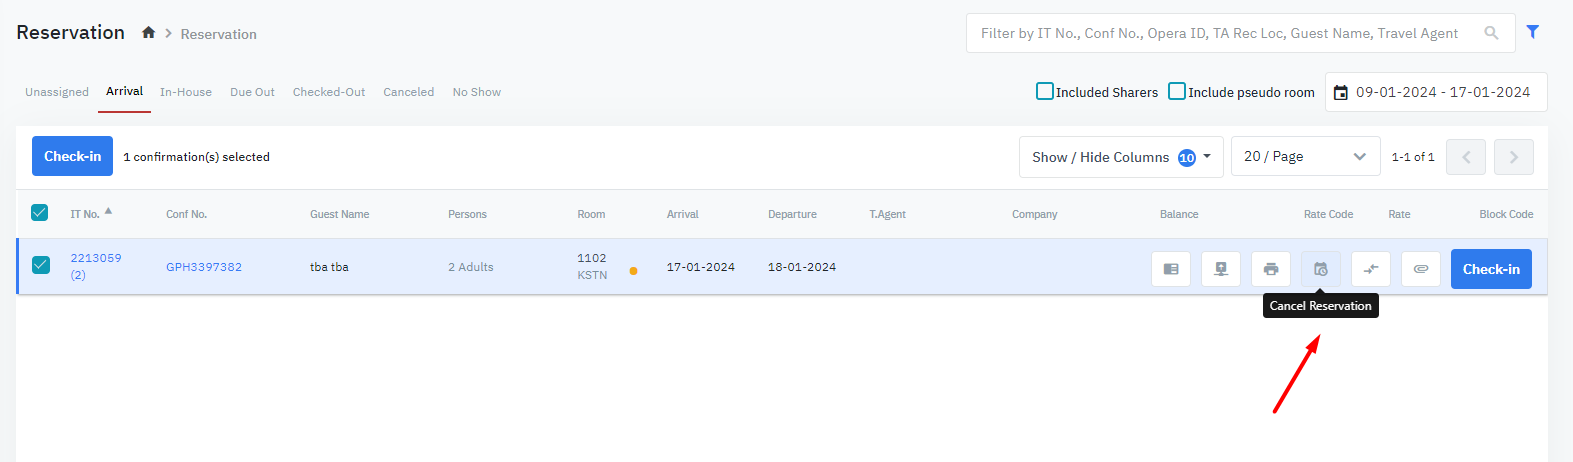Enable the Included Sharers checkbox
The image size is (1573, 462).
(x=1045, y=91)
